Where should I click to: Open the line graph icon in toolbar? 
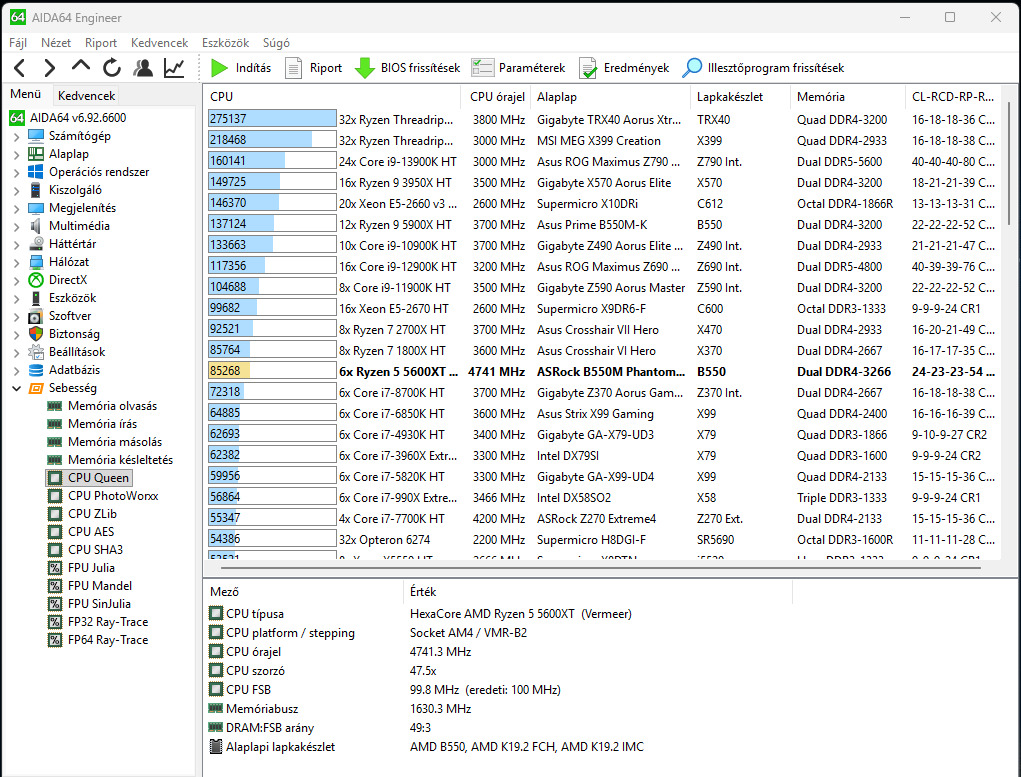[x=174, y=68]
